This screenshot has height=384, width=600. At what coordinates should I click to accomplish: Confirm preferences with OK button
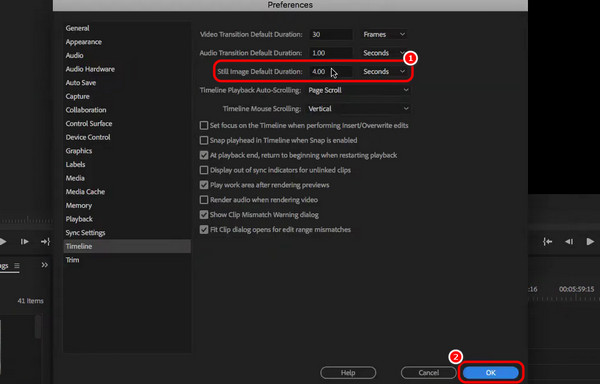click(491, 373)
